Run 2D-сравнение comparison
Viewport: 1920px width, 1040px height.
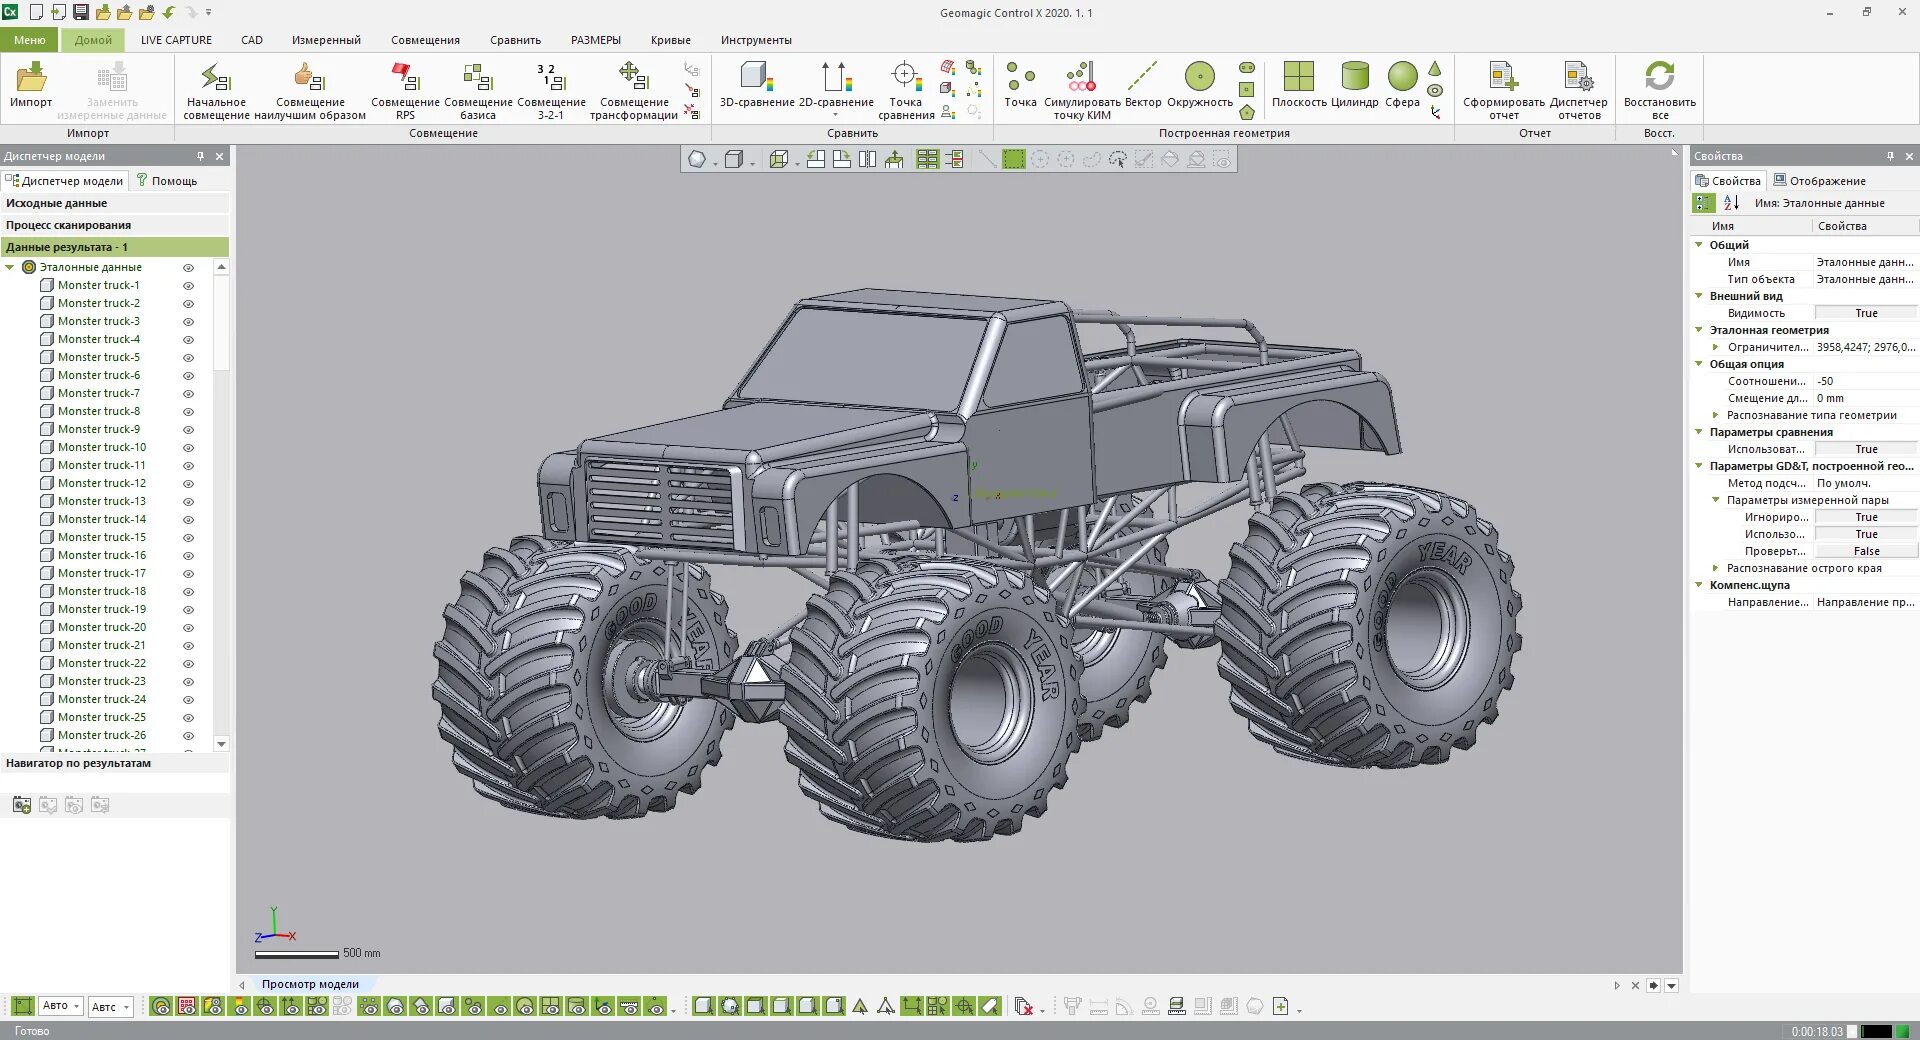click(x=836, y=88)
